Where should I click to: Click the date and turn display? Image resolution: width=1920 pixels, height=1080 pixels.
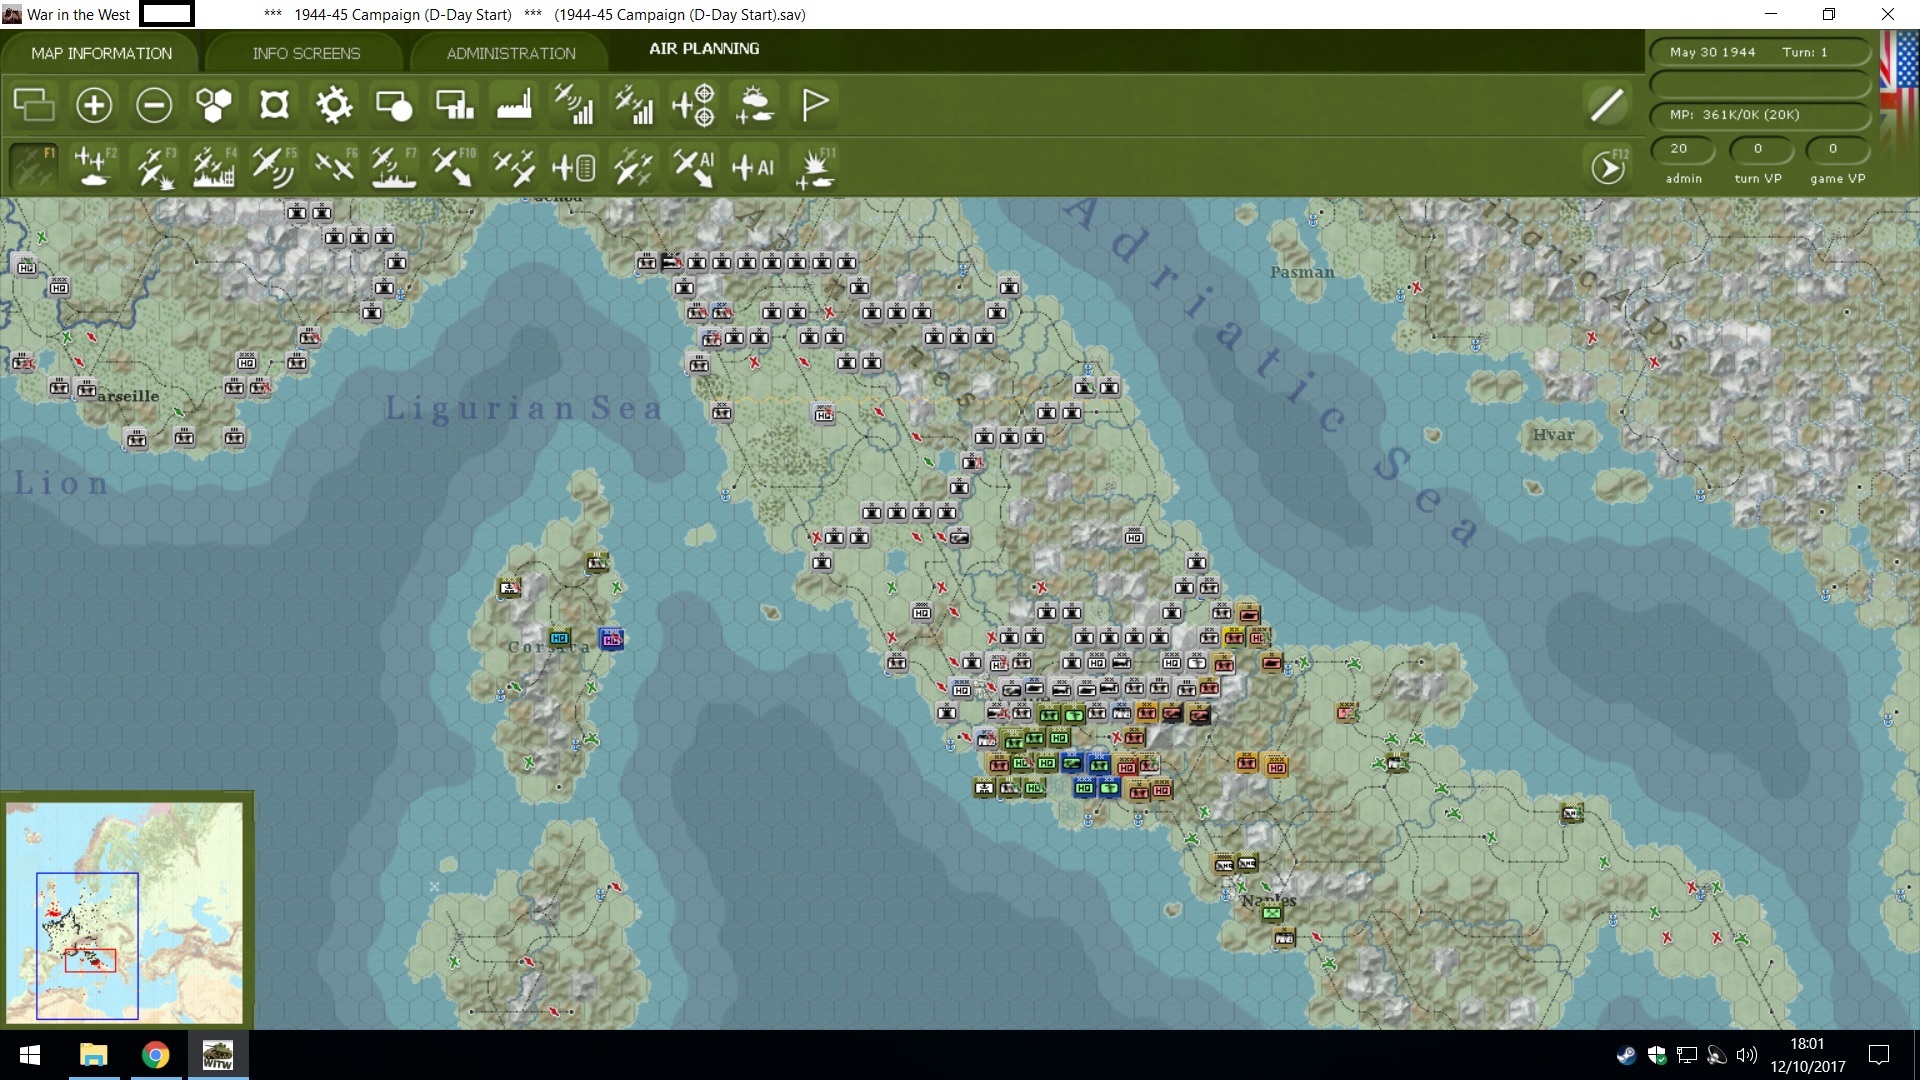(1760, 52)
